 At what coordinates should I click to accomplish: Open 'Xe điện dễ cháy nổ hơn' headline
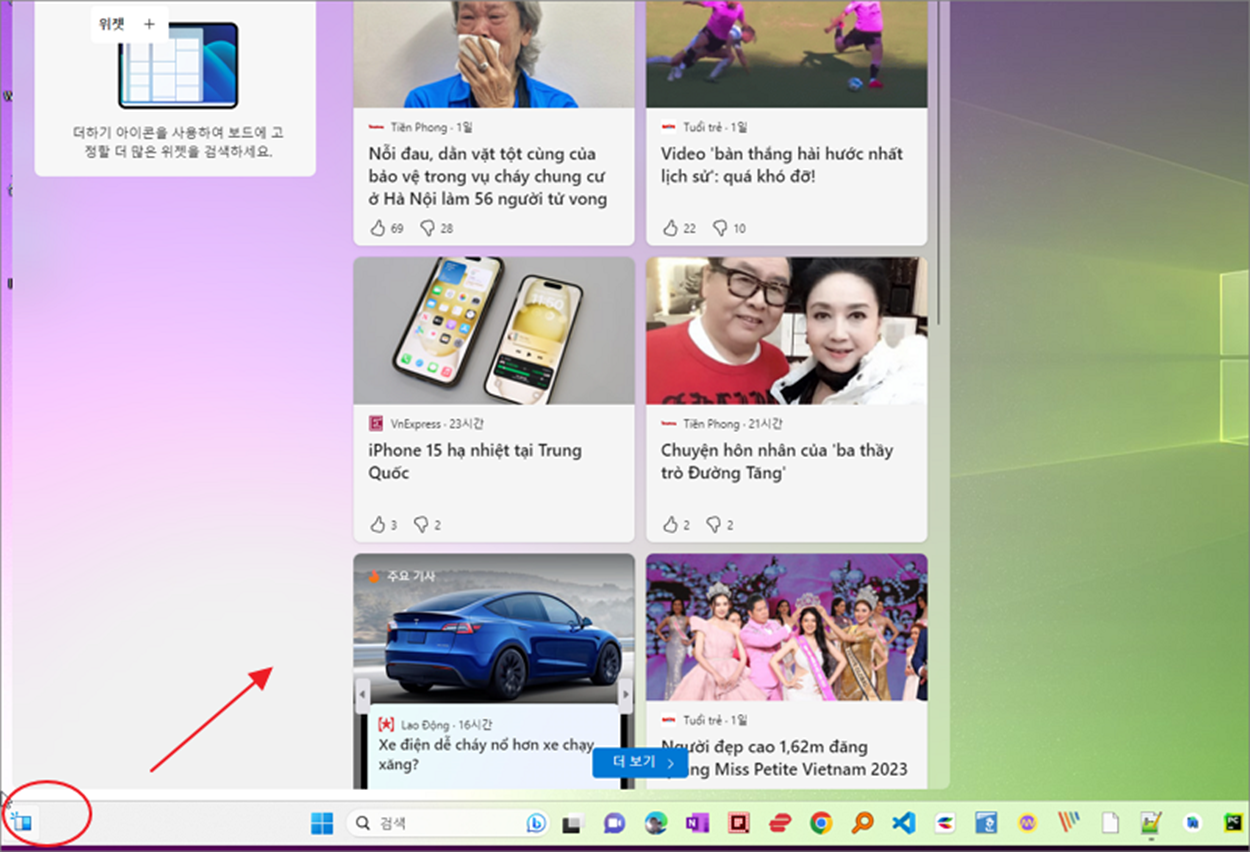point(486,755)
